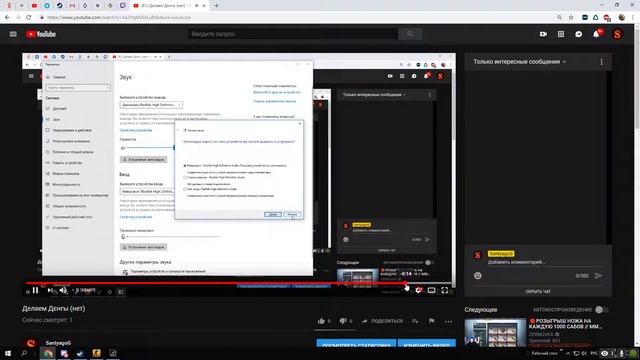The width and height of the screenshot is (640, 360).
Task: Open the notifications bell
Action: tap(596, 34)
